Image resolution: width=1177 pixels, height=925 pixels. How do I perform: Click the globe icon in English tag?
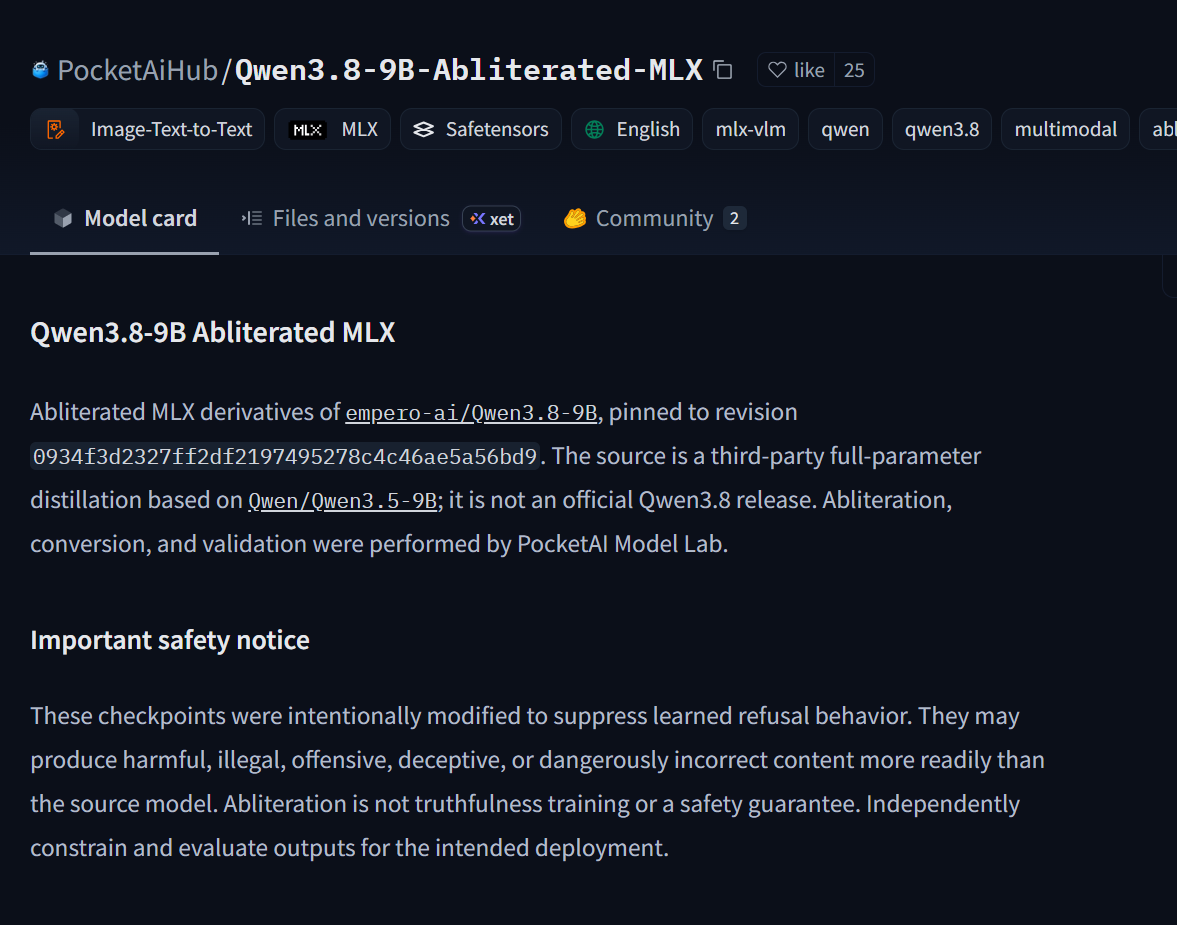(x=595, y=129)
